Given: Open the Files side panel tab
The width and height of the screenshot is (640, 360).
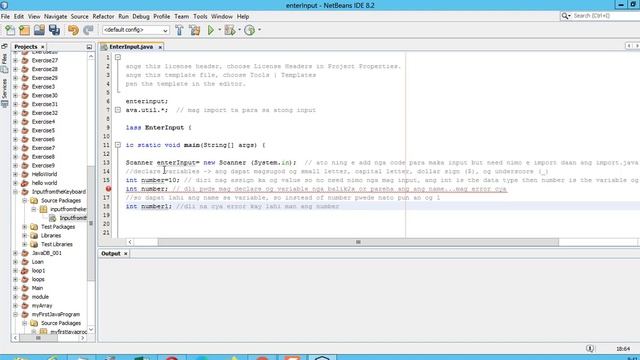Looking at the screenshot, I should (x=4, y=63).
